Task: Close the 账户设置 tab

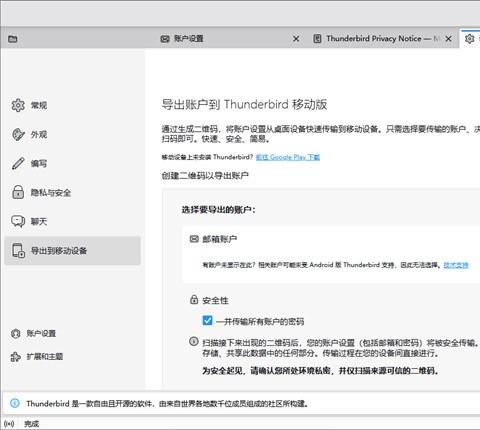Action: (296, 39)
